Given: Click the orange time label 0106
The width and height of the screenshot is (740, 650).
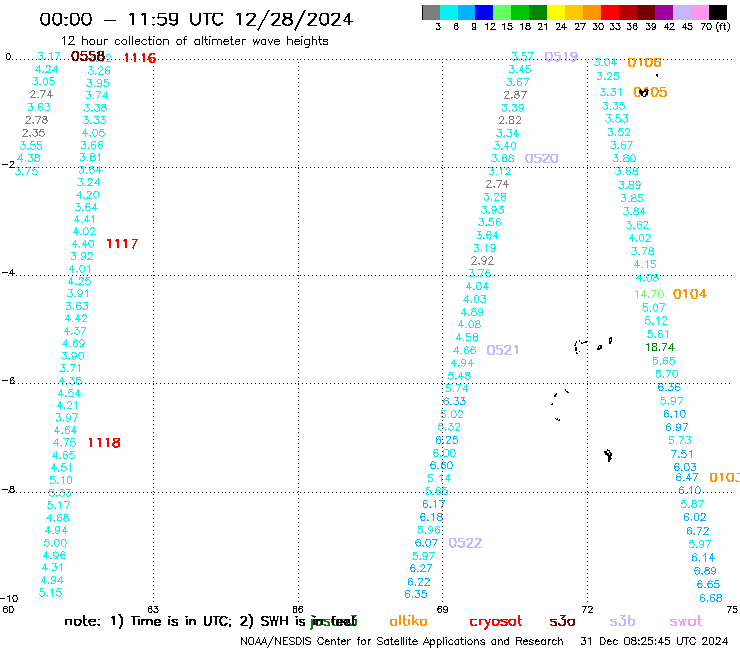Looking at the screenshot, I should point(644,62).
